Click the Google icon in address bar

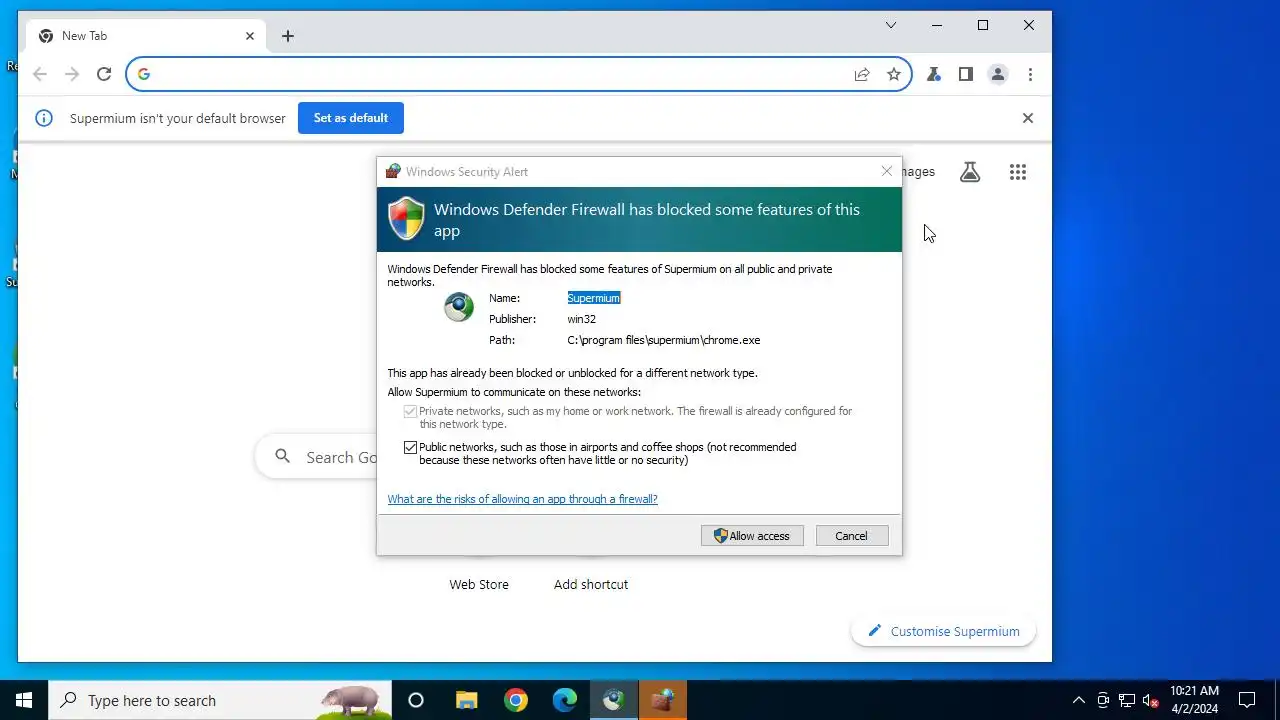click(x=143, y=74)
